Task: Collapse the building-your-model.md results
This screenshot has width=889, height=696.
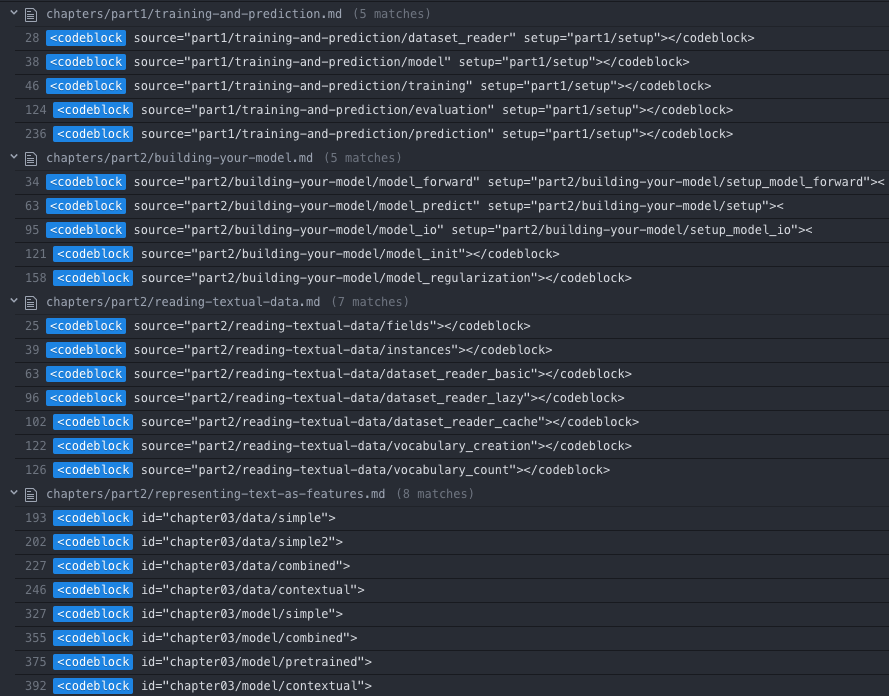Action: (x=14, y=158)
